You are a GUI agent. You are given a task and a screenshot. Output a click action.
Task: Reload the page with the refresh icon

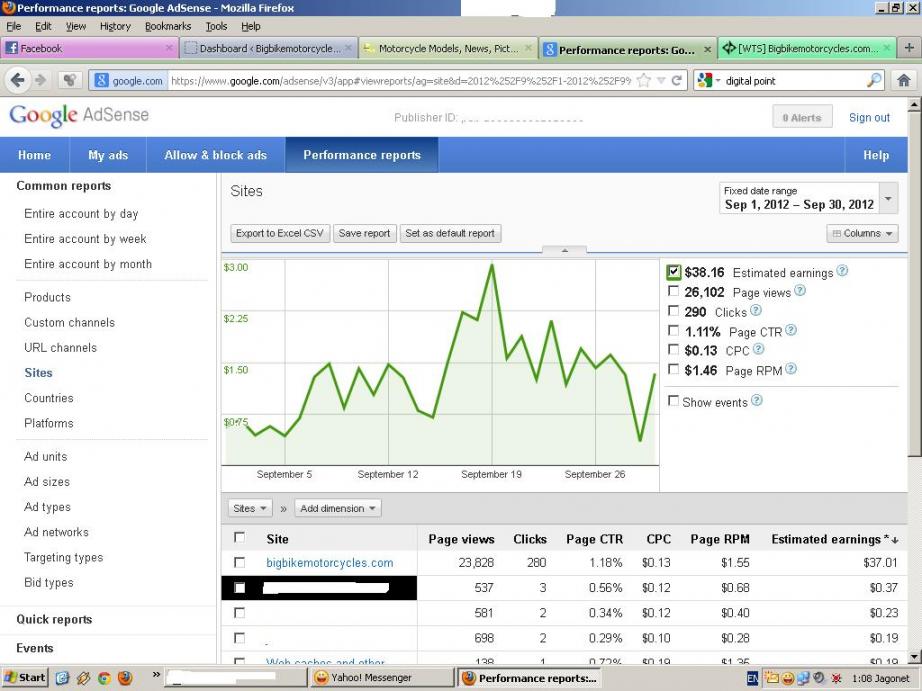tap(677, 81)
